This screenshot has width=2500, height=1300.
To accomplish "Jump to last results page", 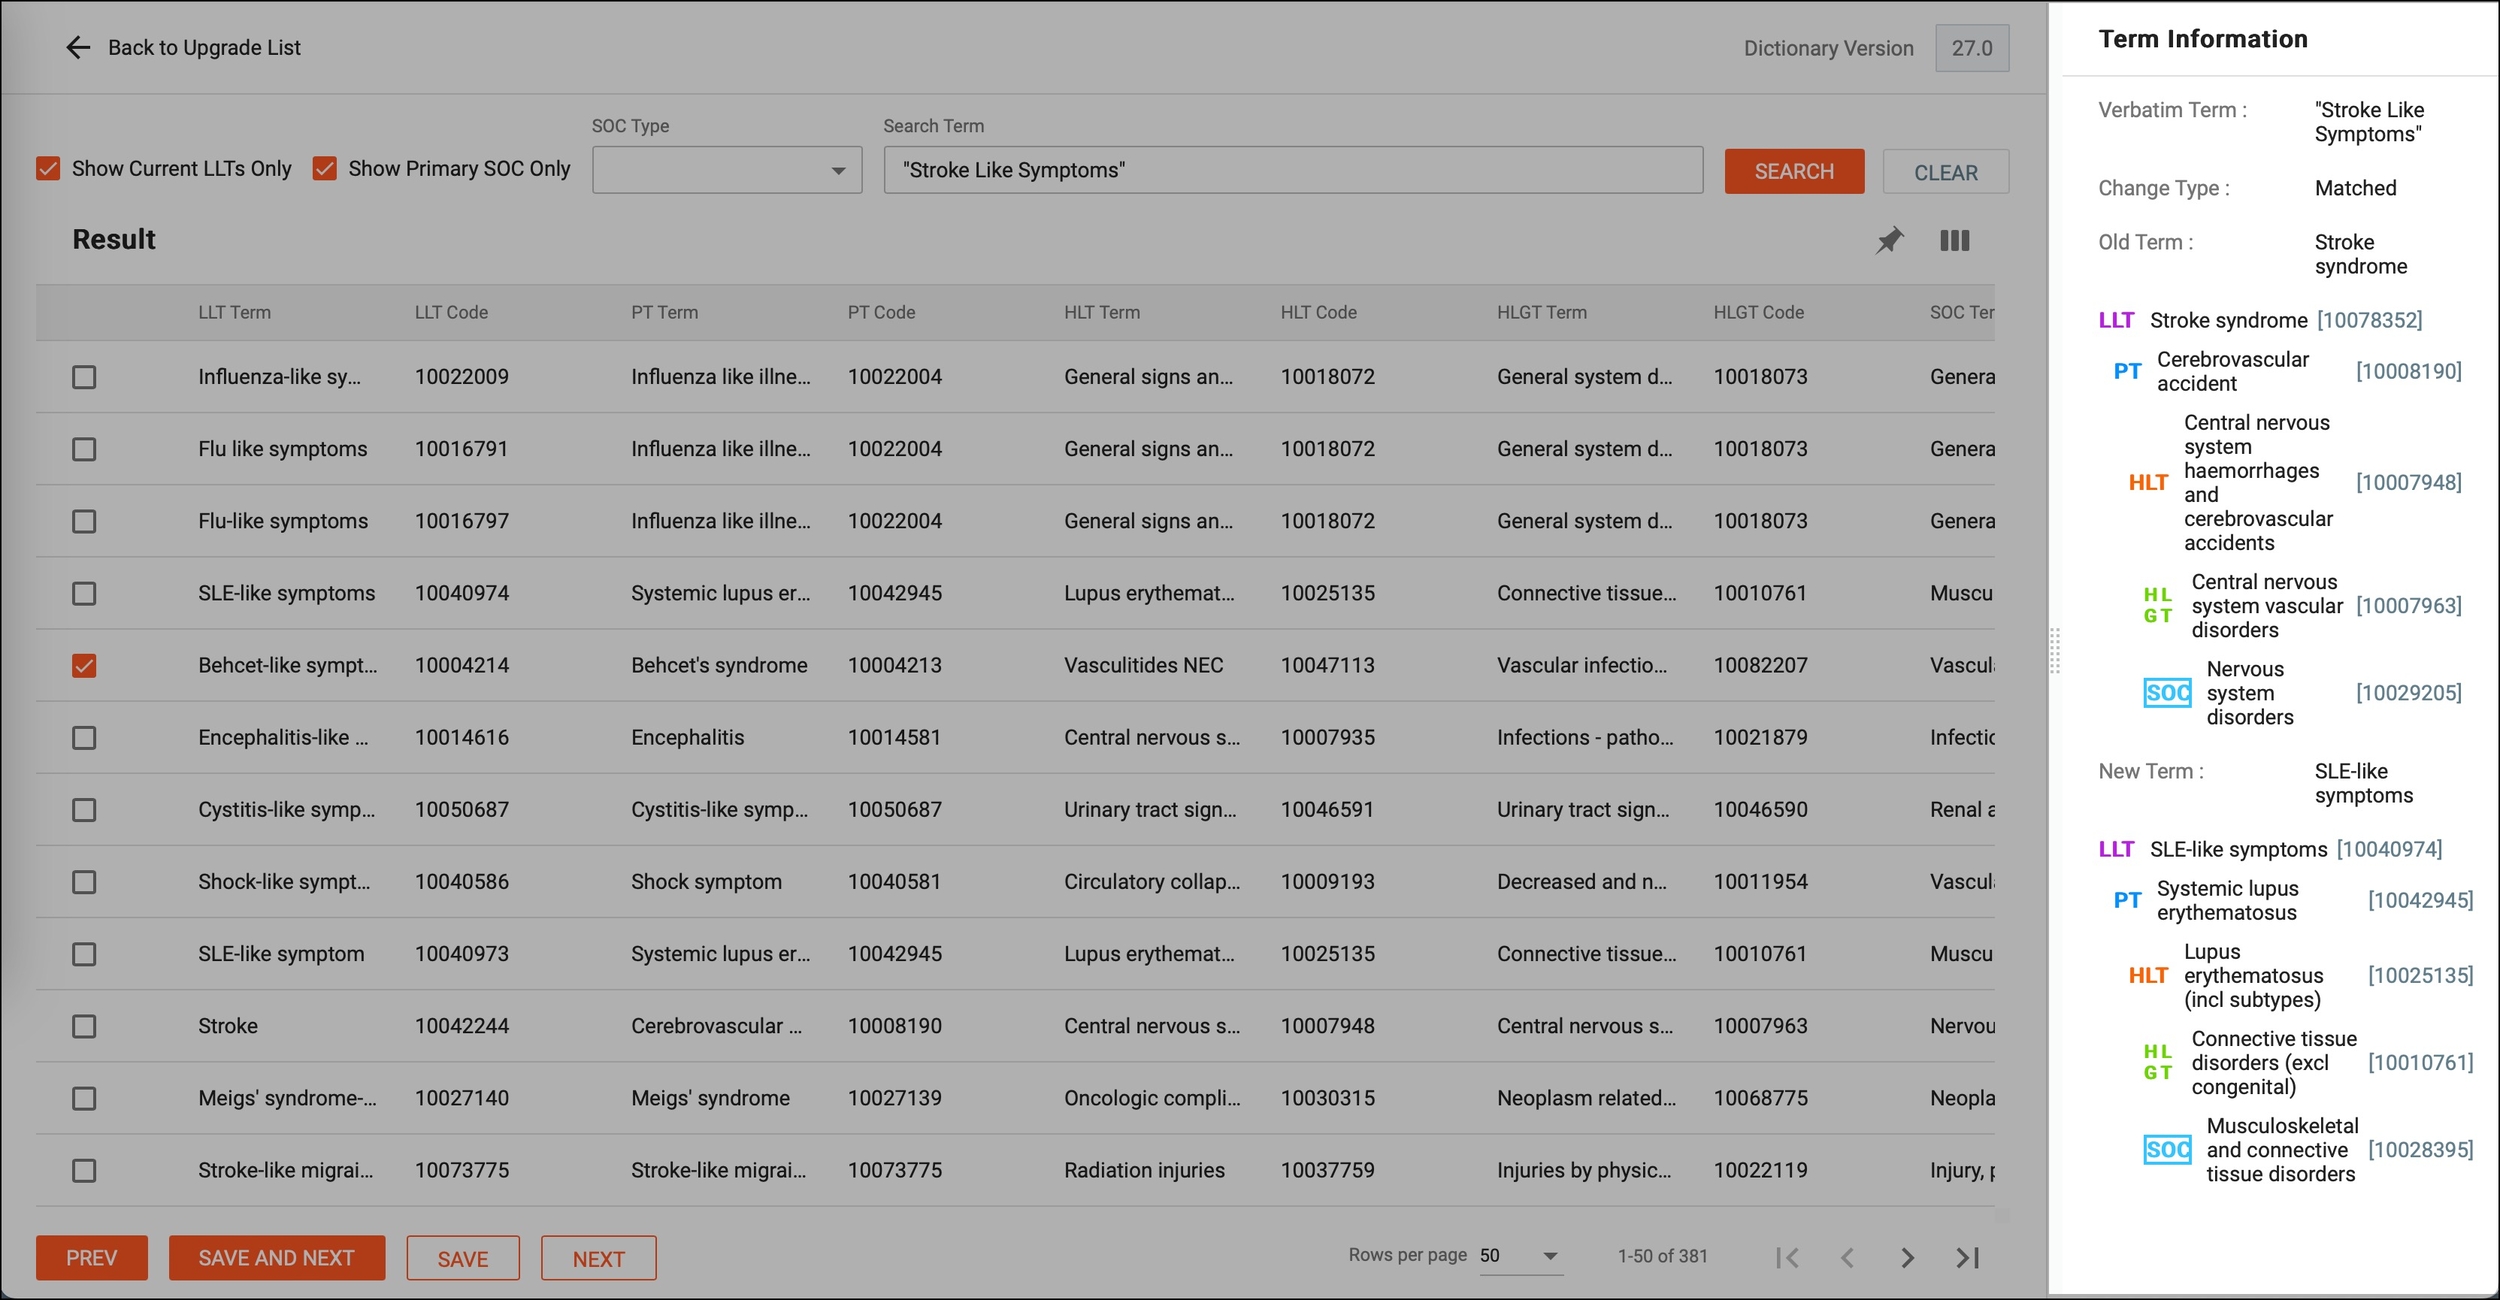I will [1967, 1257].
